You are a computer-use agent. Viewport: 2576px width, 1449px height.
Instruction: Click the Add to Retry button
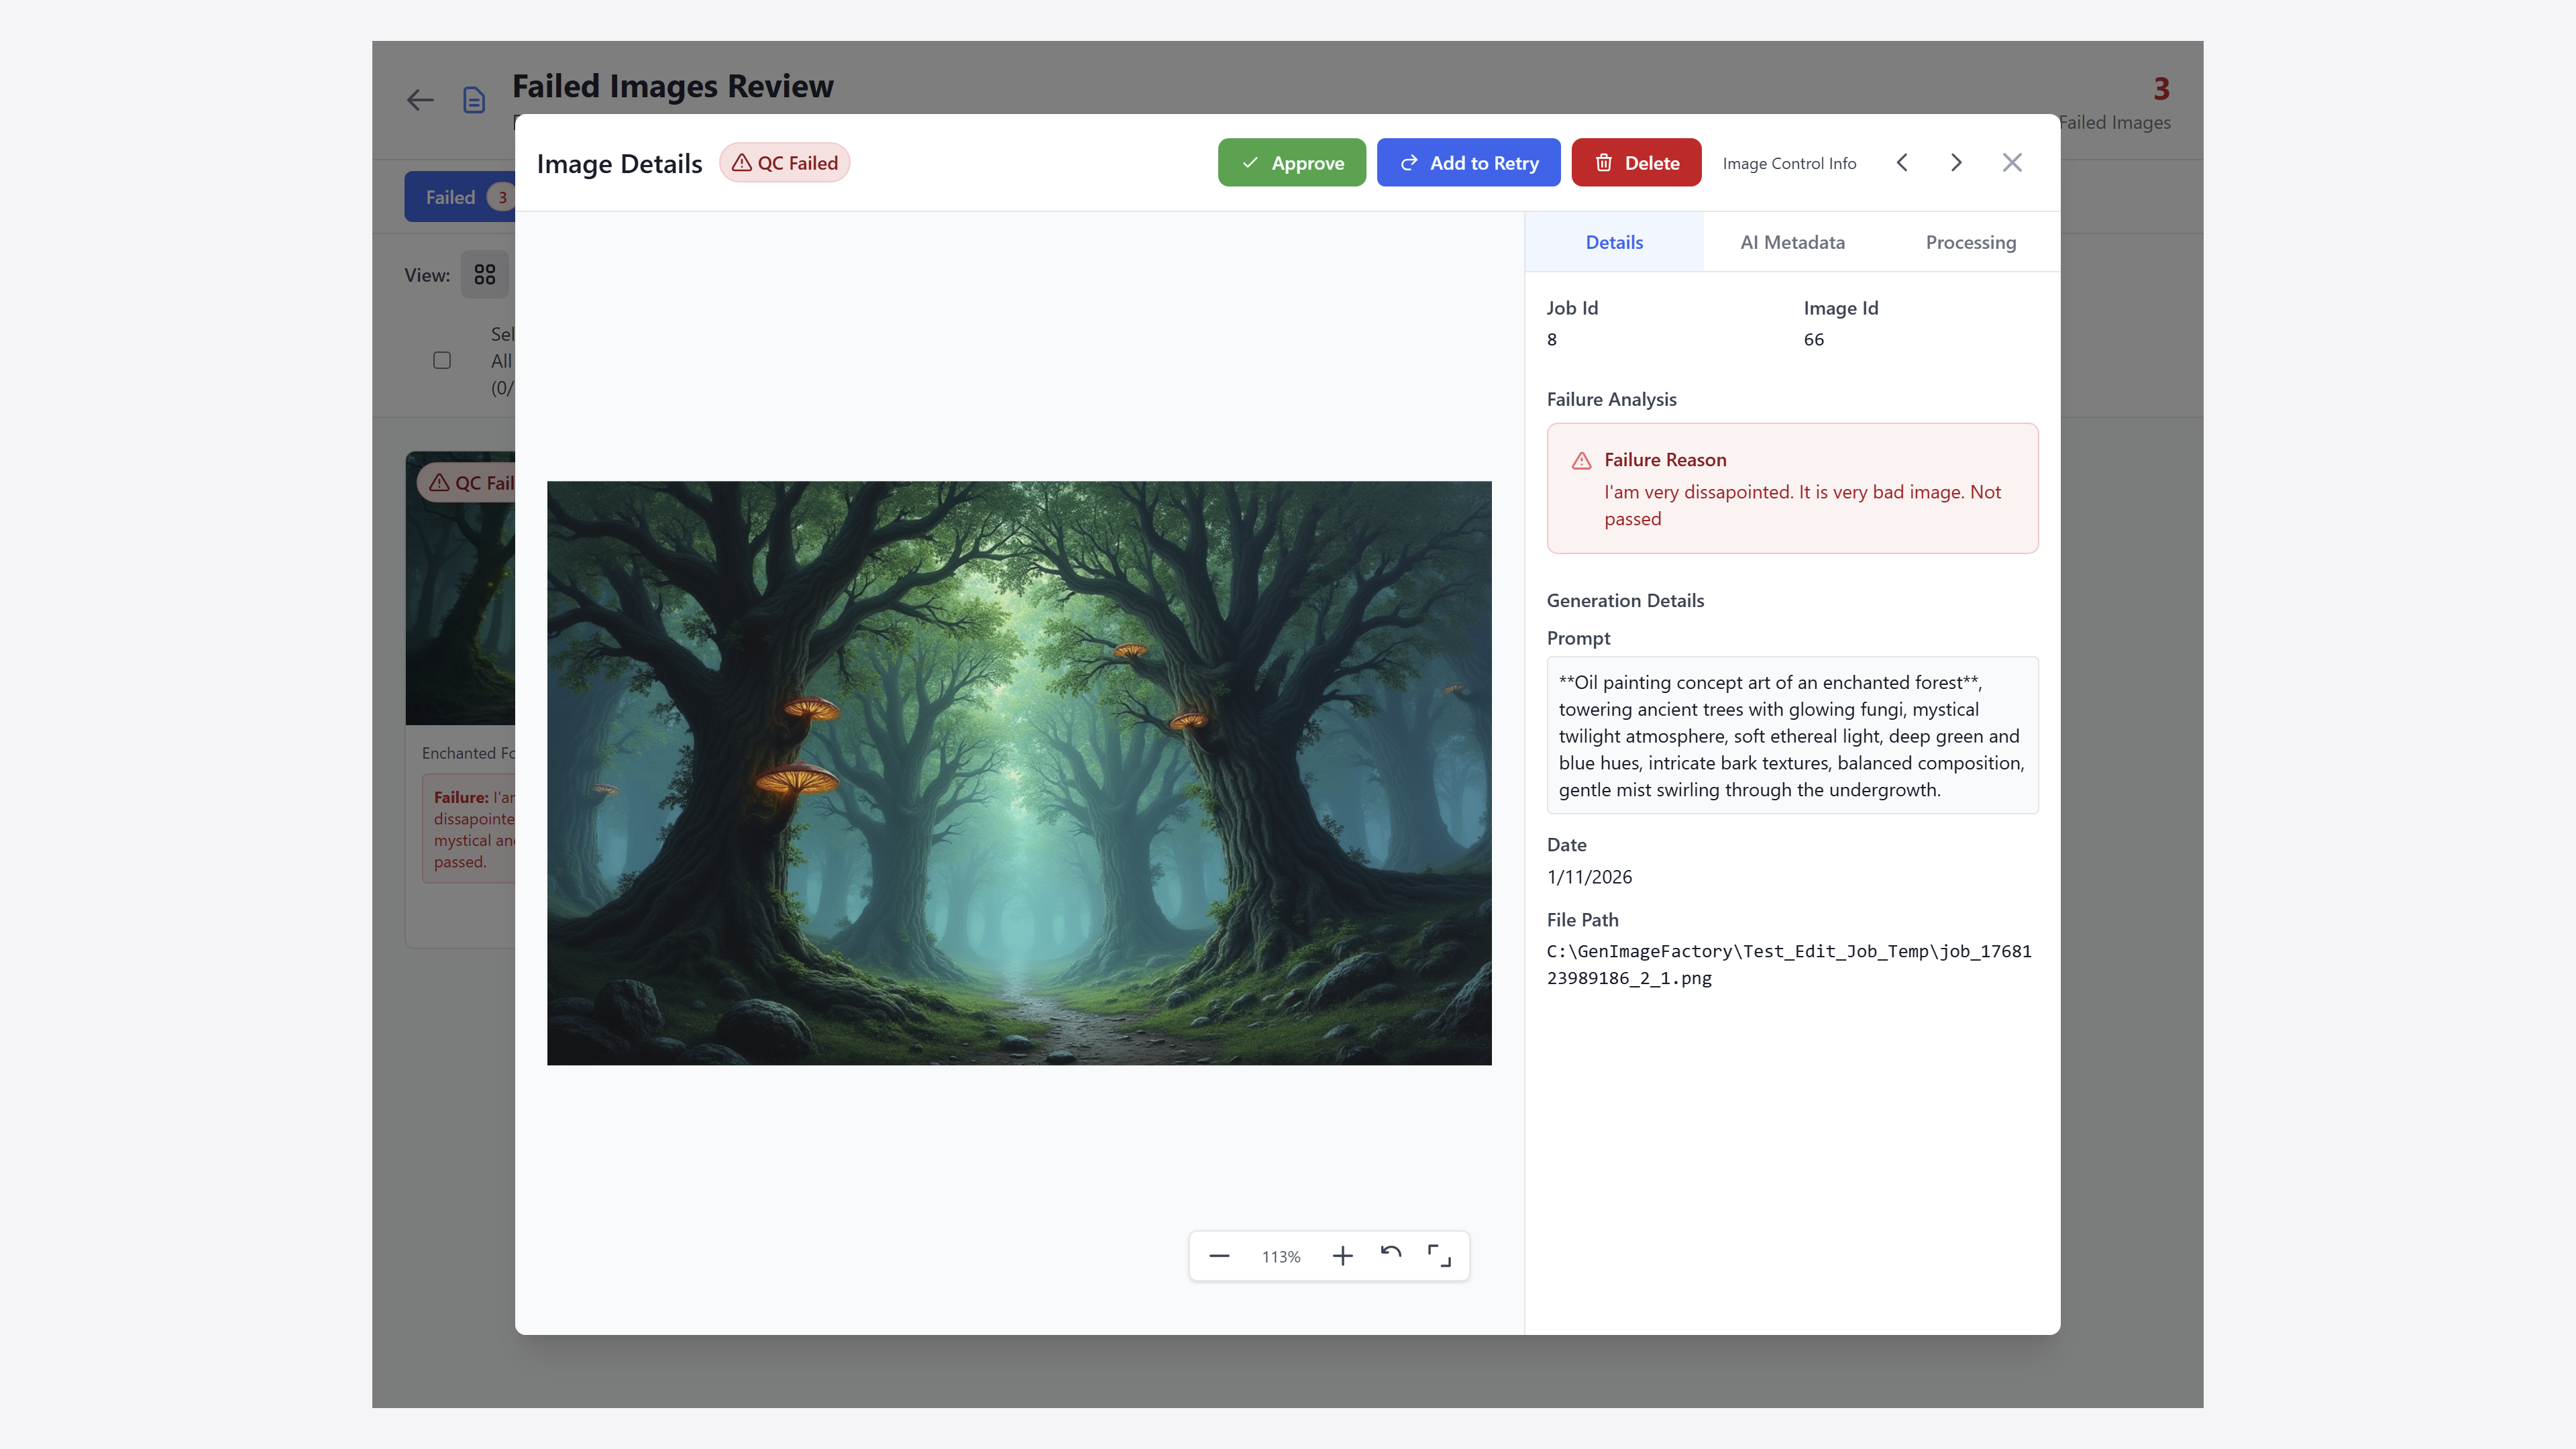[x=1468, y=163]
